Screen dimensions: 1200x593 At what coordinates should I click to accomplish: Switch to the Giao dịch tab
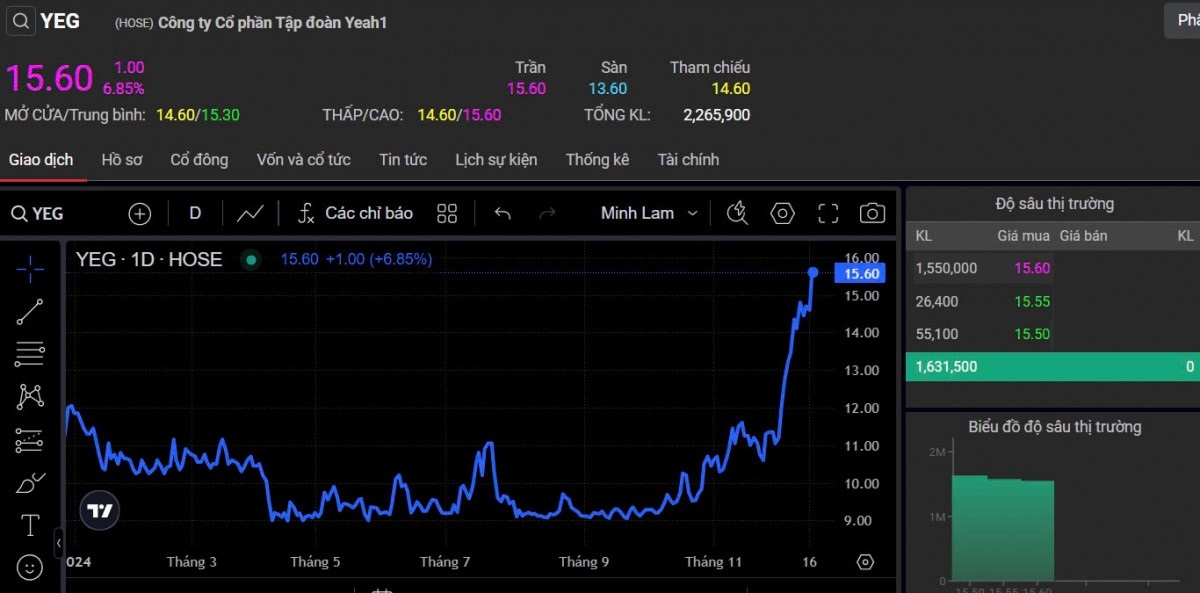(x=41, y=159)
